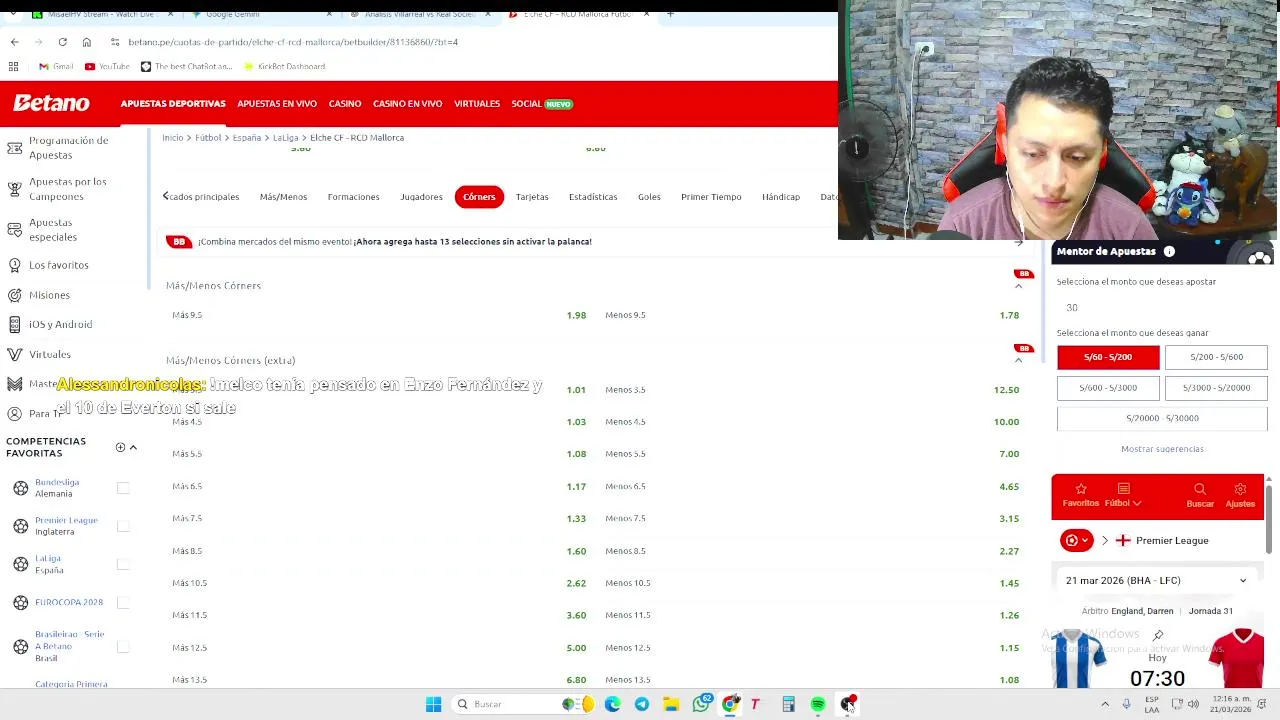Open the Windows Start menu
Viewport: 1280px width, 720px height.
coord(433,704)
